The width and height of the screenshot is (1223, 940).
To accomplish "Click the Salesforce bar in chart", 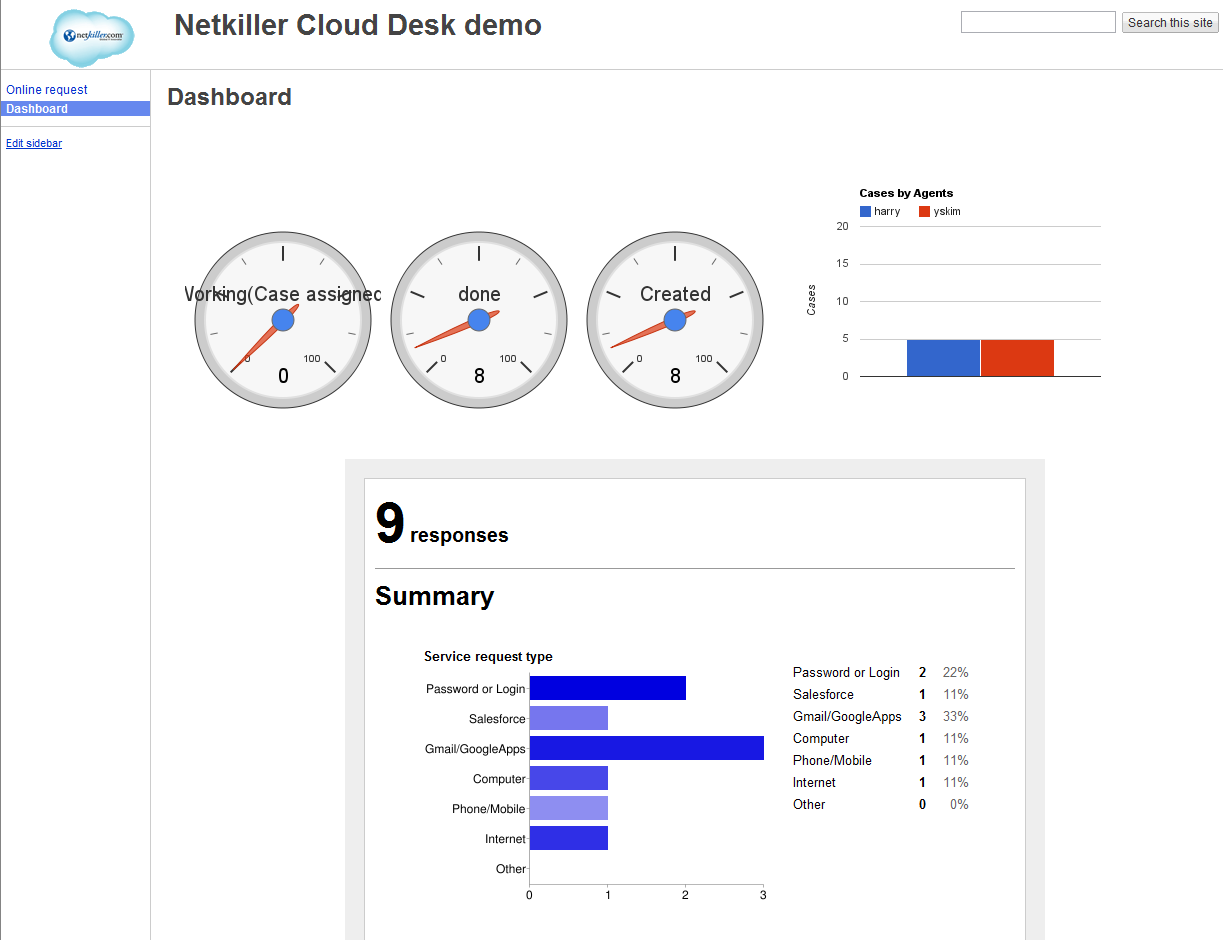I will click(568, 718).
